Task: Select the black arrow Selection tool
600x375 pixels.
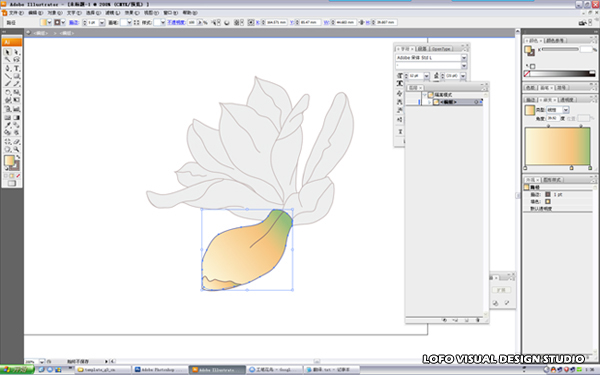Action: [8, 52]
